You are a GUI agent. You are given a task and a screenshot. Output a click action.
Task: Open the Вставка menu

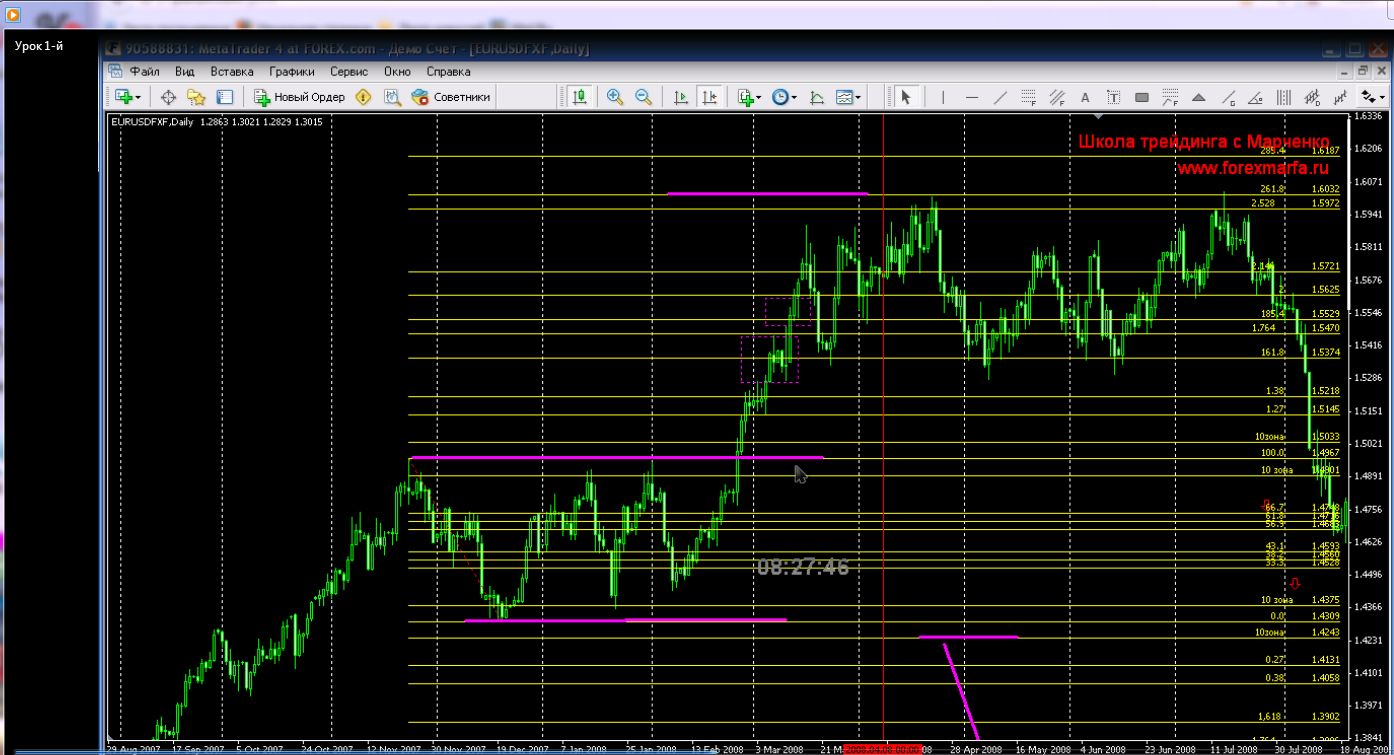coord(231,71)
